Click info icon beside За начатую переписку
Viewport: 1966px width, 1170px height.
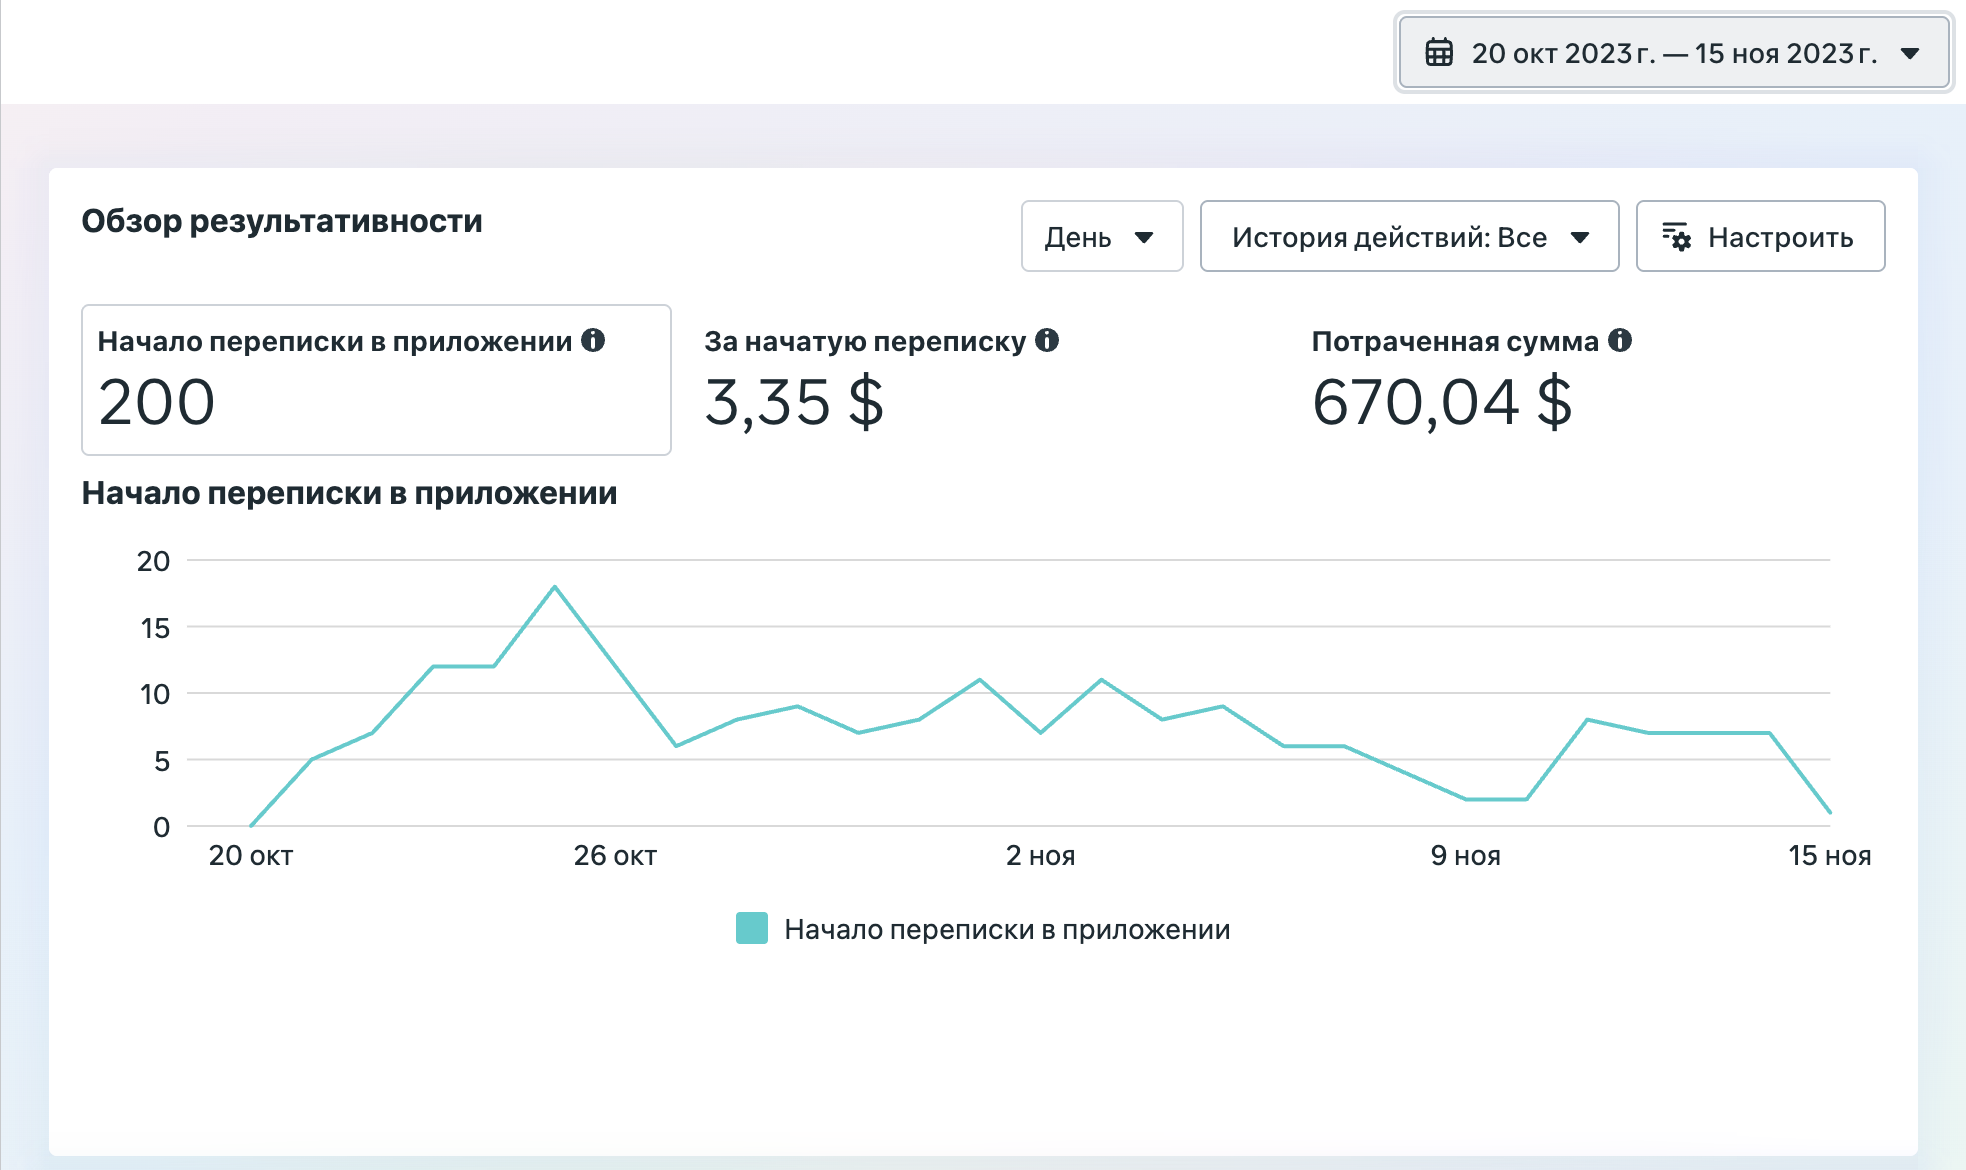[1047, 340]
